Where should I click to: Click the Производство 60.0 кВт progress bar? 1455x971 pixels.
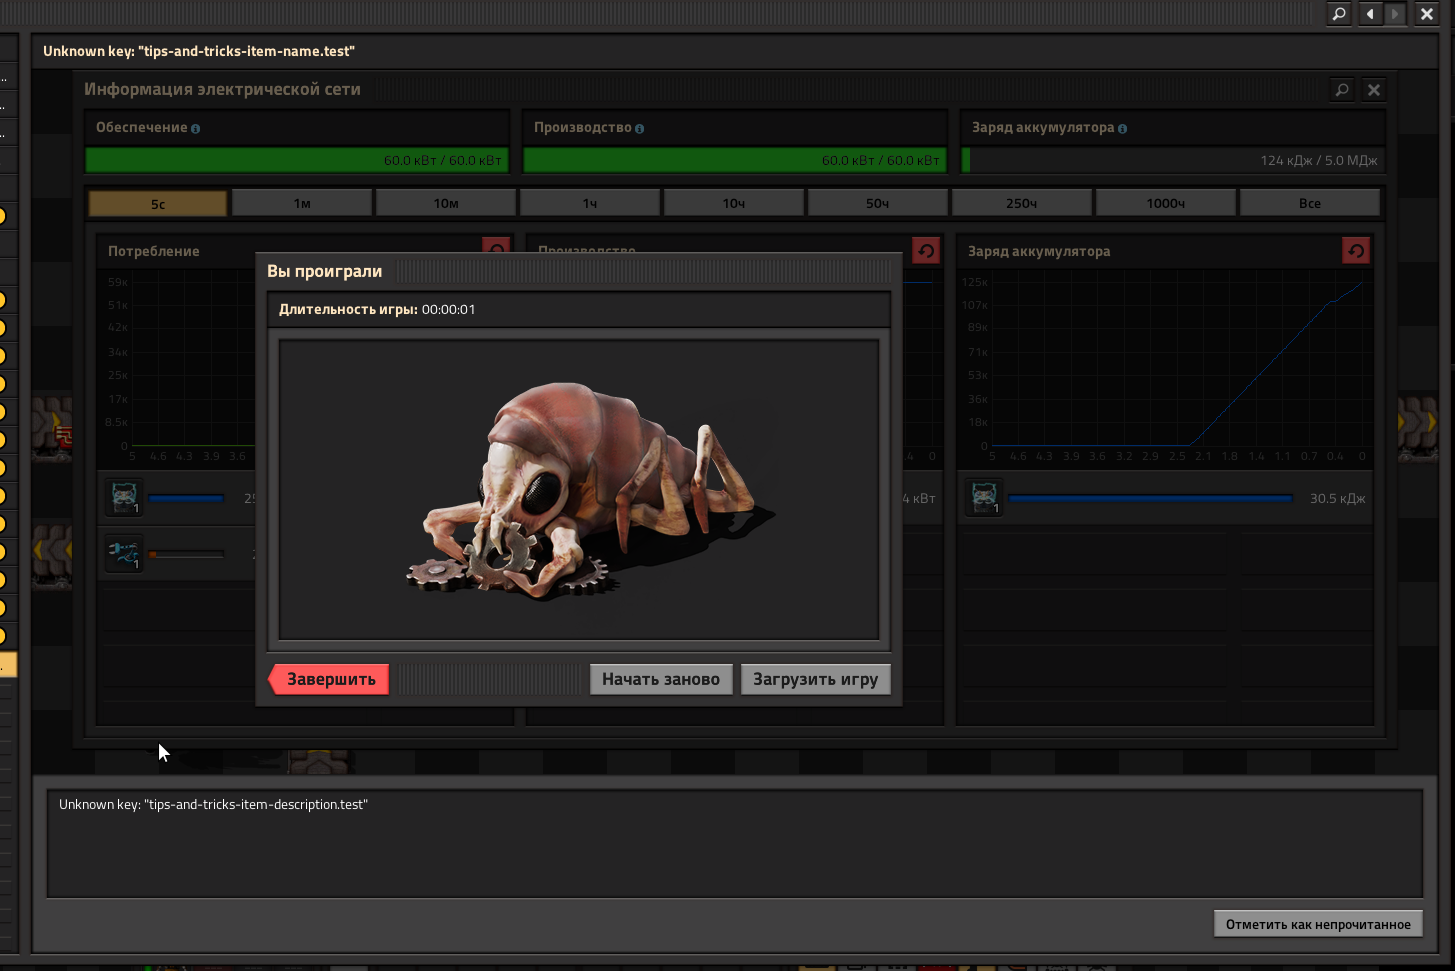pyautogui.click(x=735, y=160)
